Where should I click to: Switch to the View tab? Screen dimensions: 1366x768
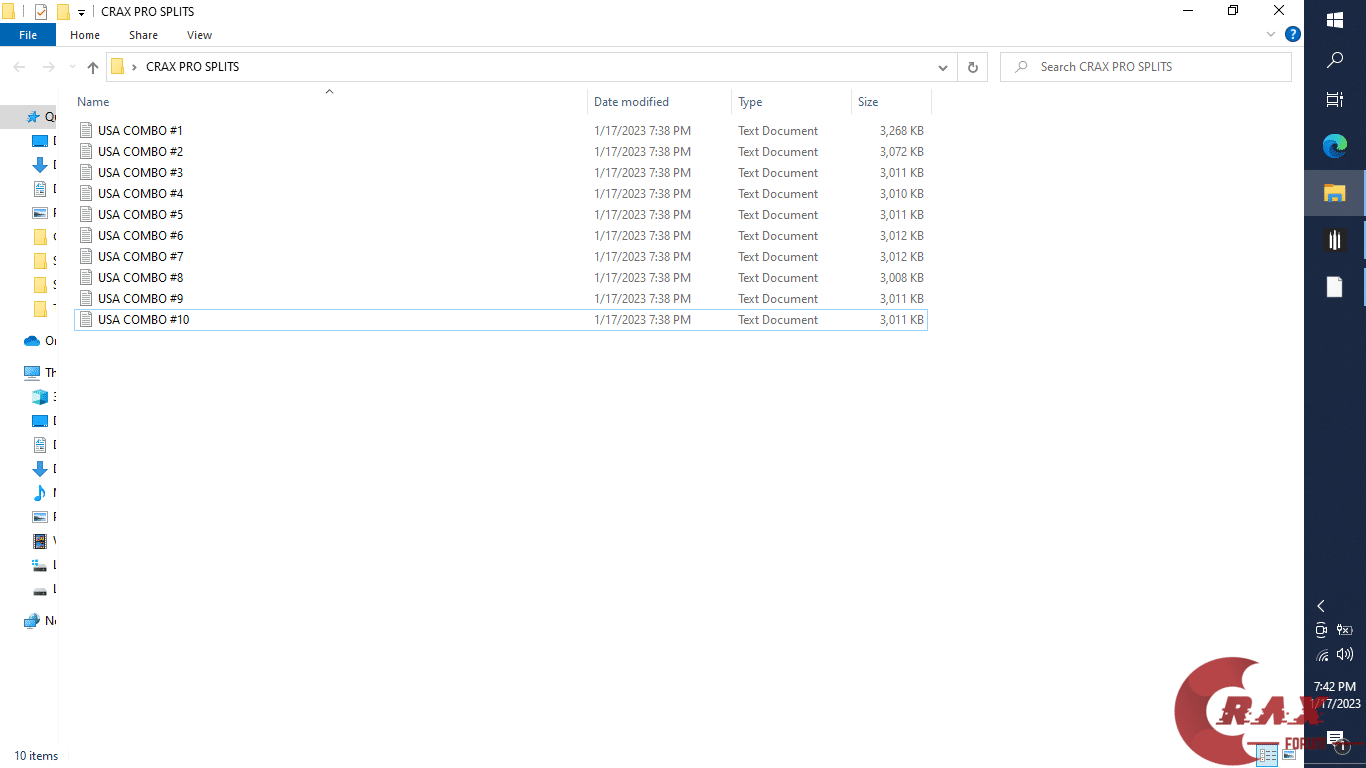[x=199, y=34]
